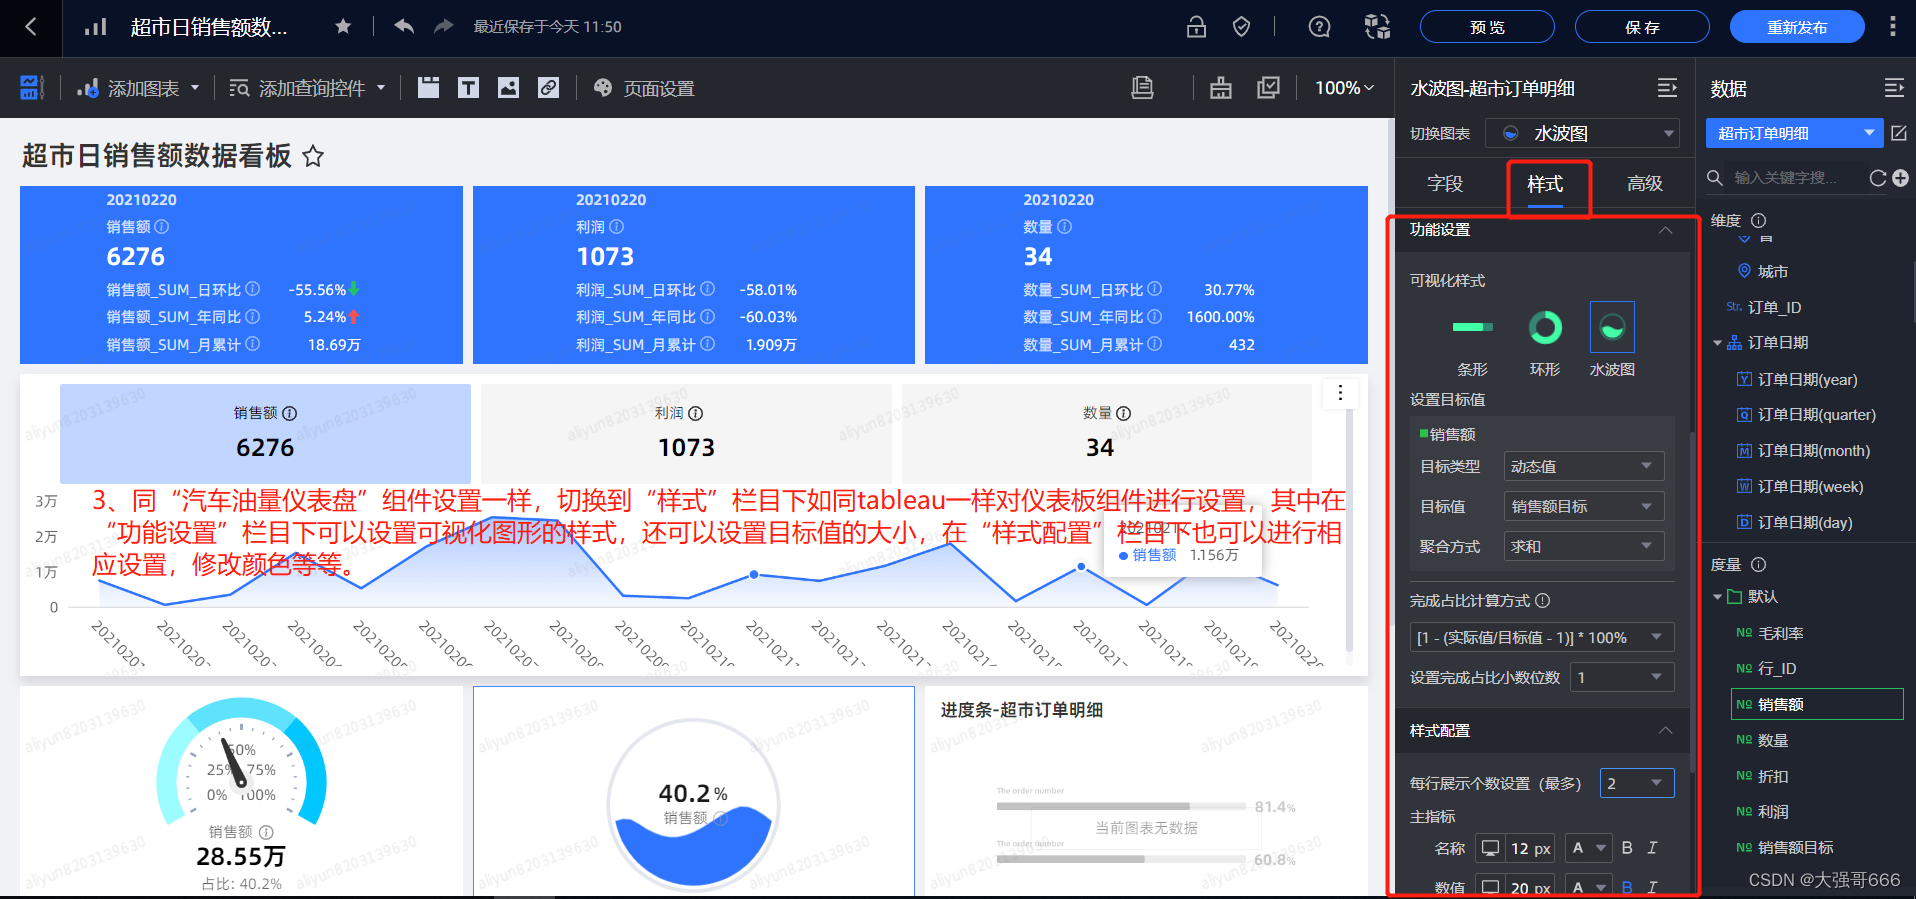Collapse the 数据 data panel

(x=1894, y=88)
